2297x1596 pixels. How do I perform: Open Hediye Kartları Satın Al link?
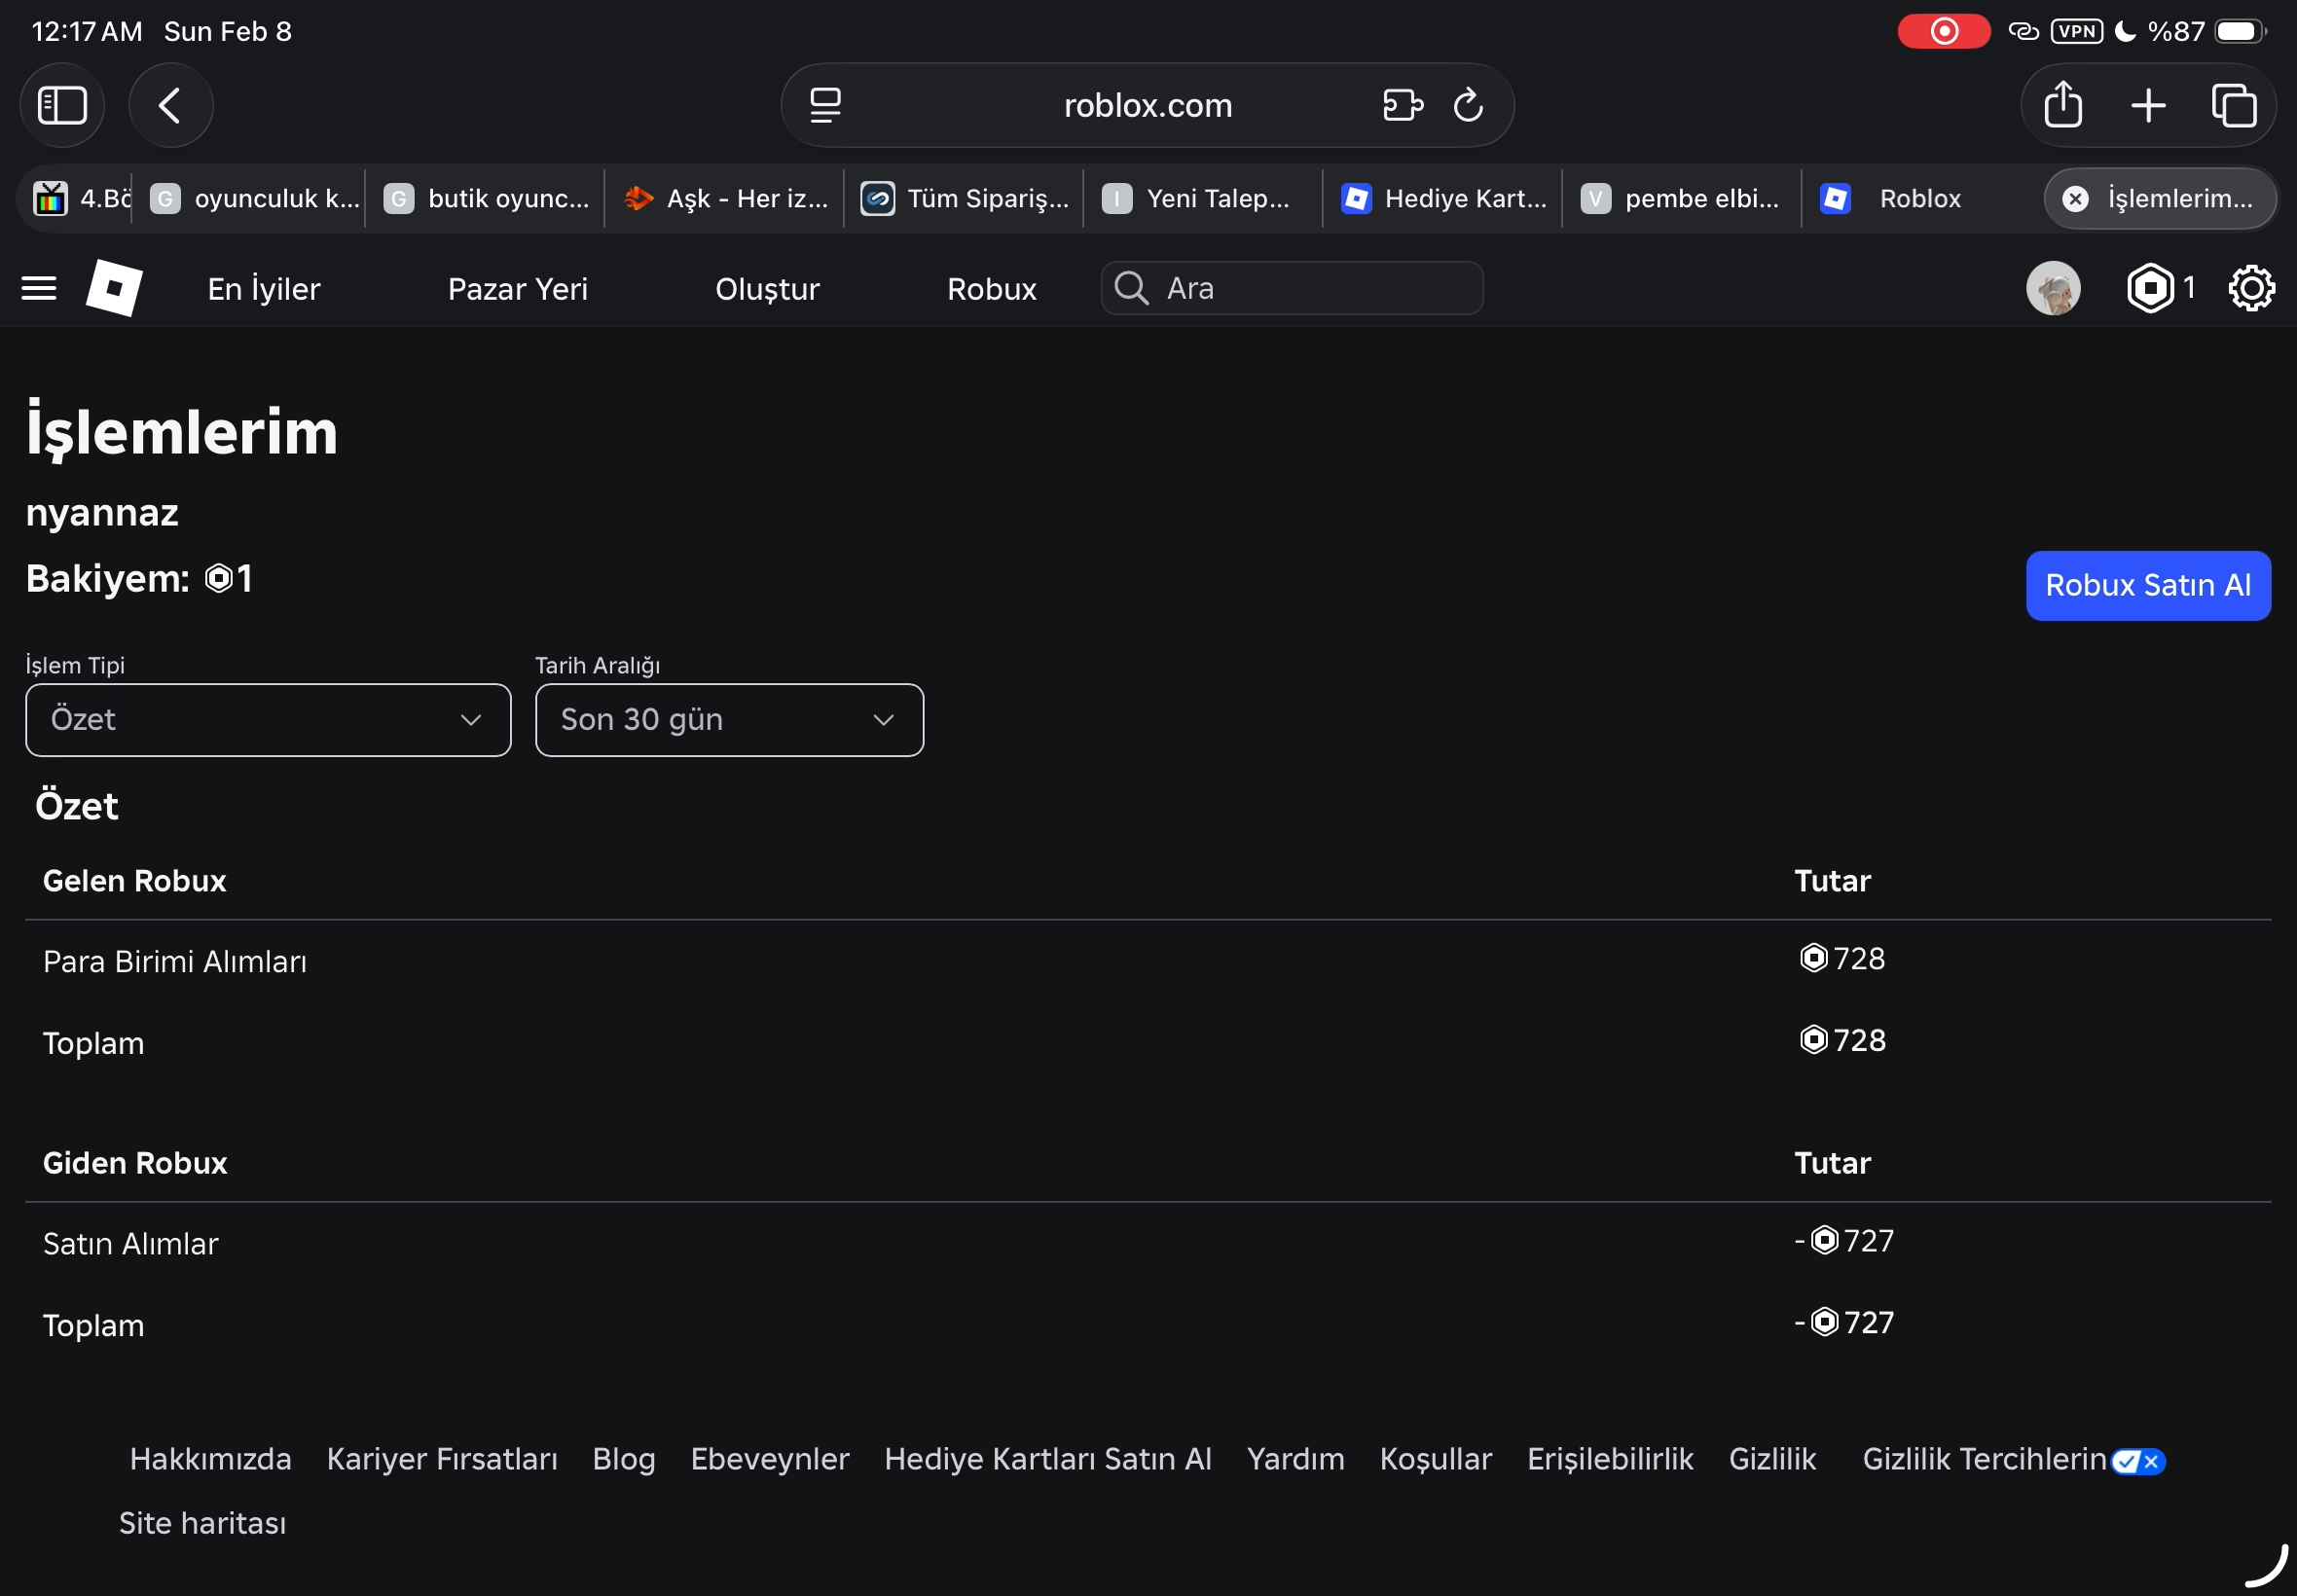tap(1048, 1460)
